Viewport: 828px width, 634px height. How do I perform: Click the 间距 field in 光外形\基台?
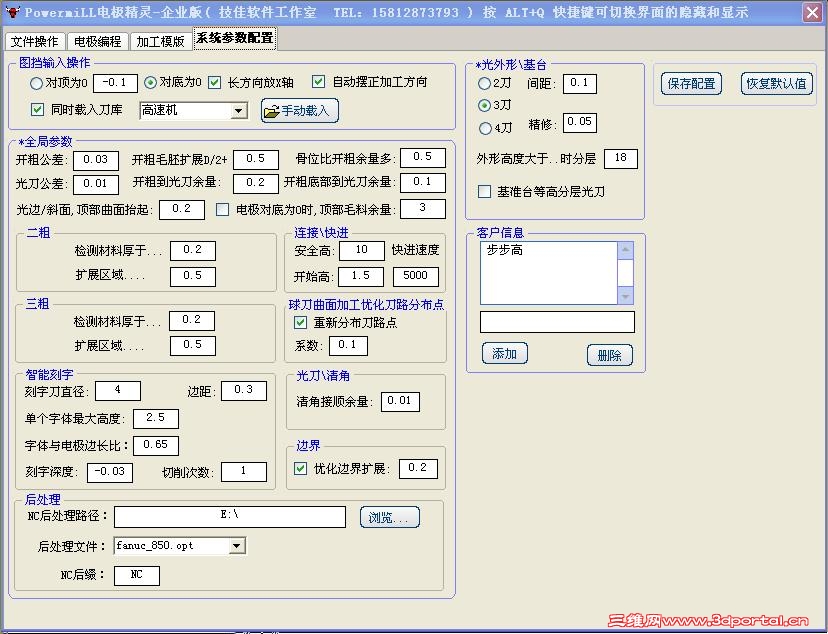coord(579,83)
